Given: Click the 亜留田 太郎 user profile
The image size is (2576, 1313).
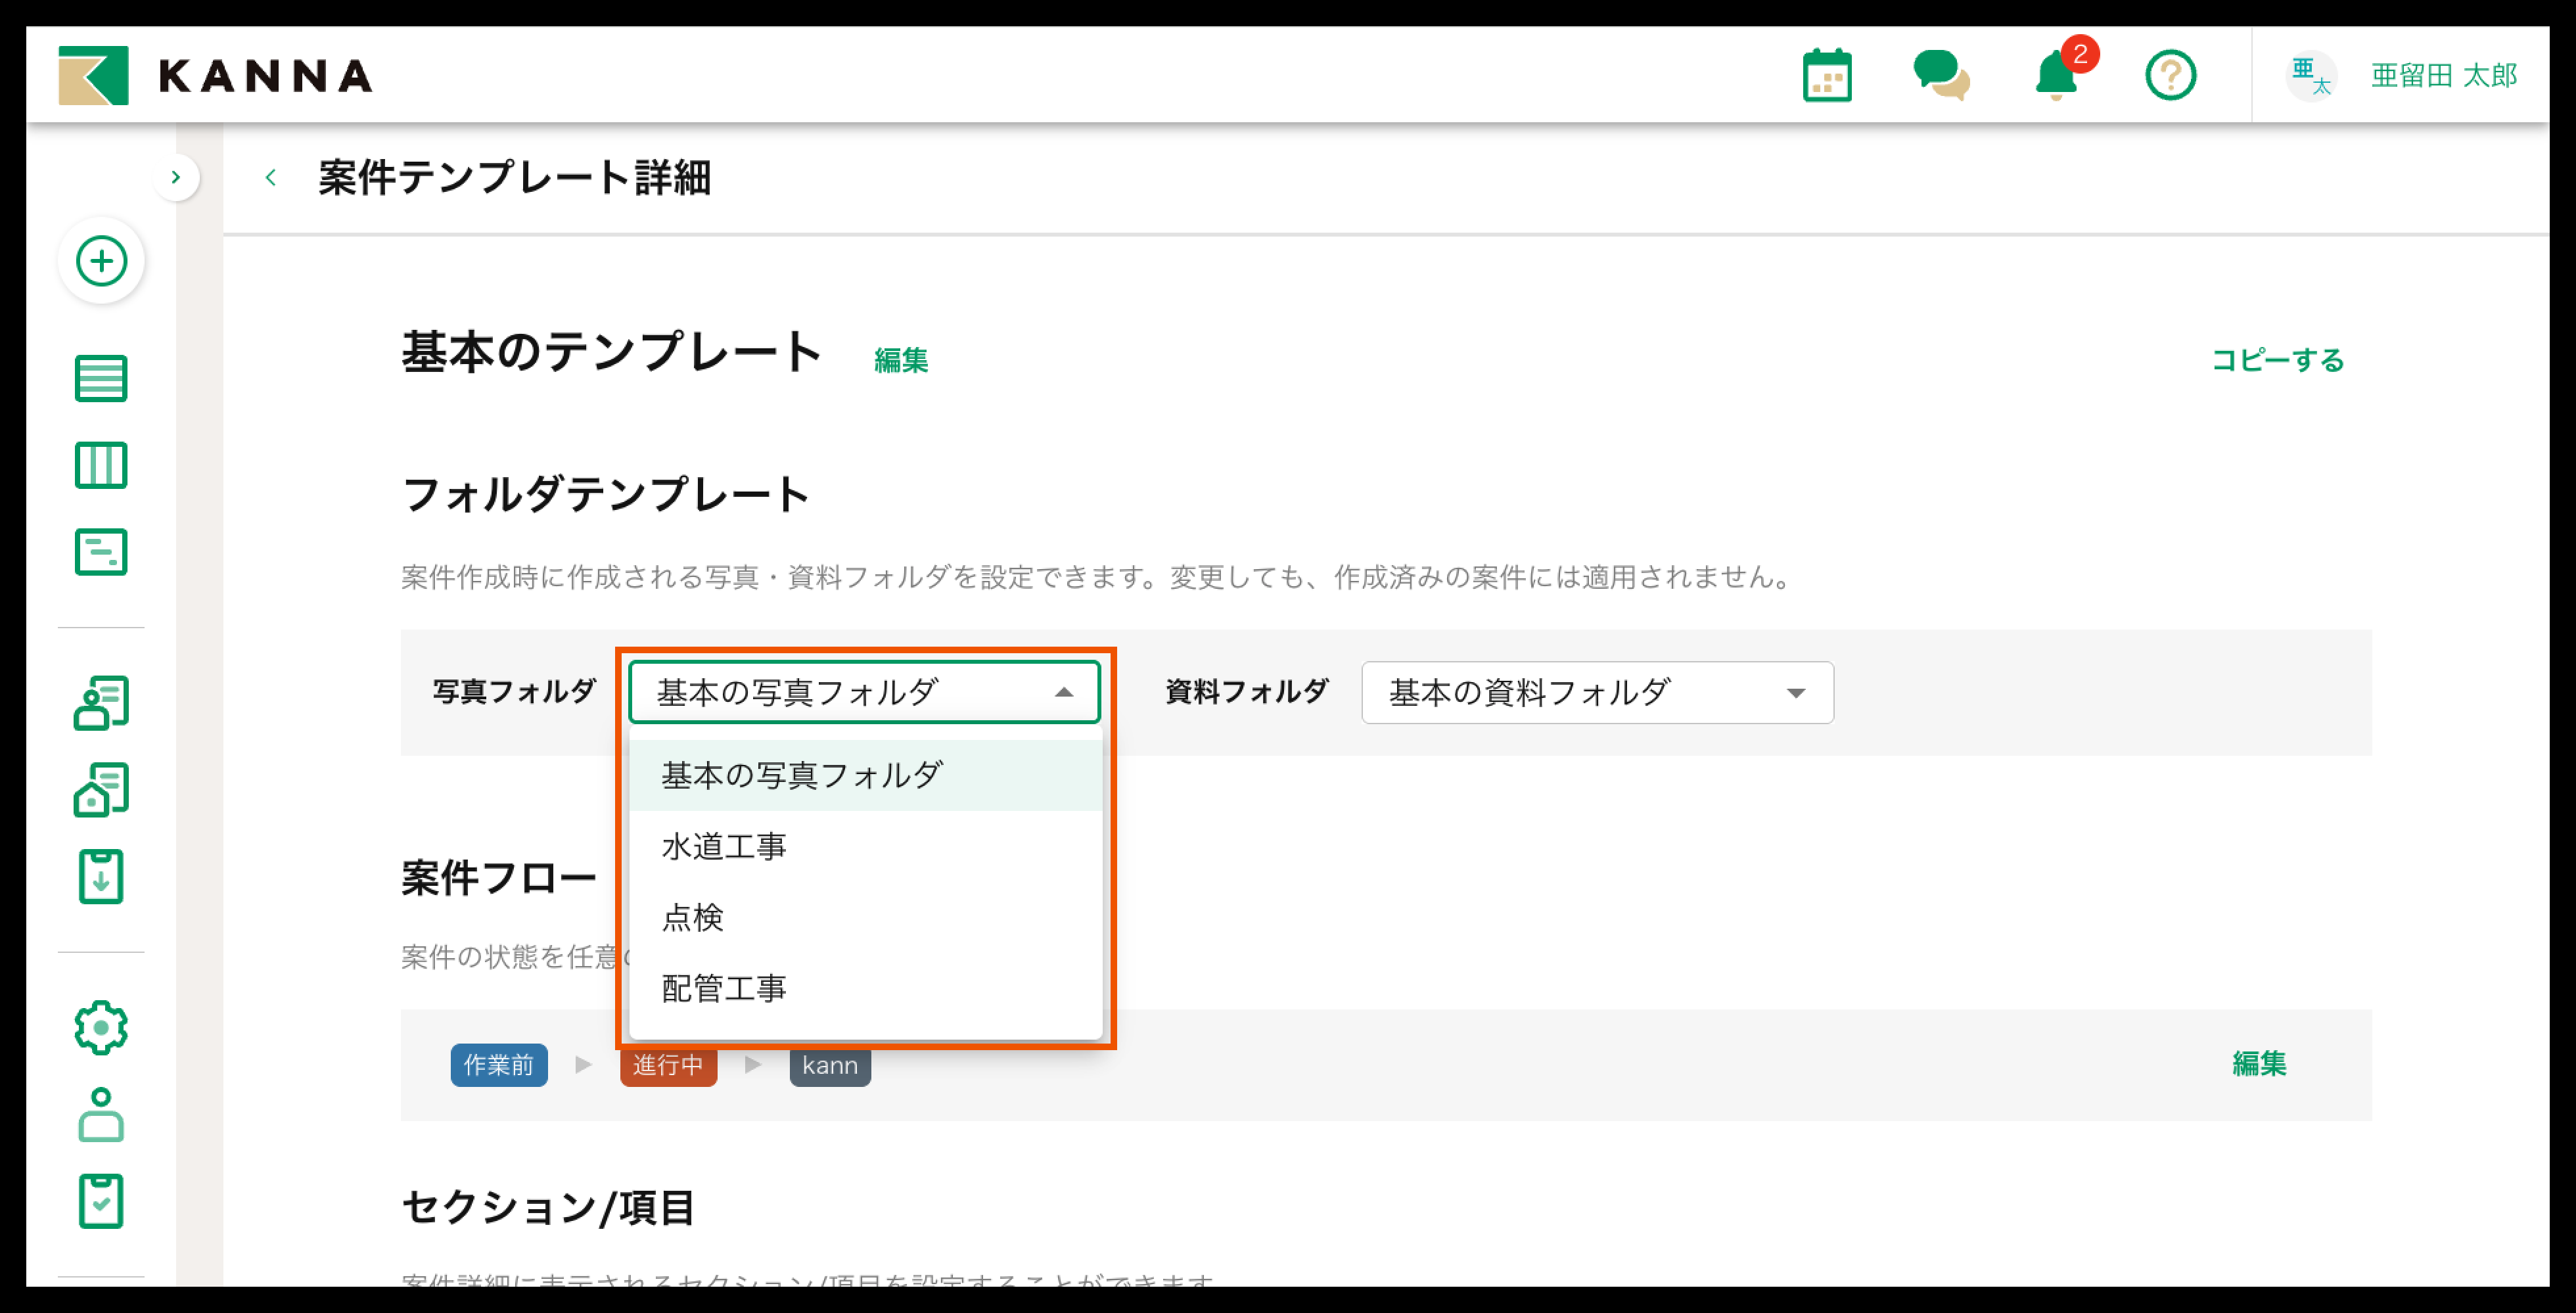Looking at the screenshot, I should [x=2442, y=76].
